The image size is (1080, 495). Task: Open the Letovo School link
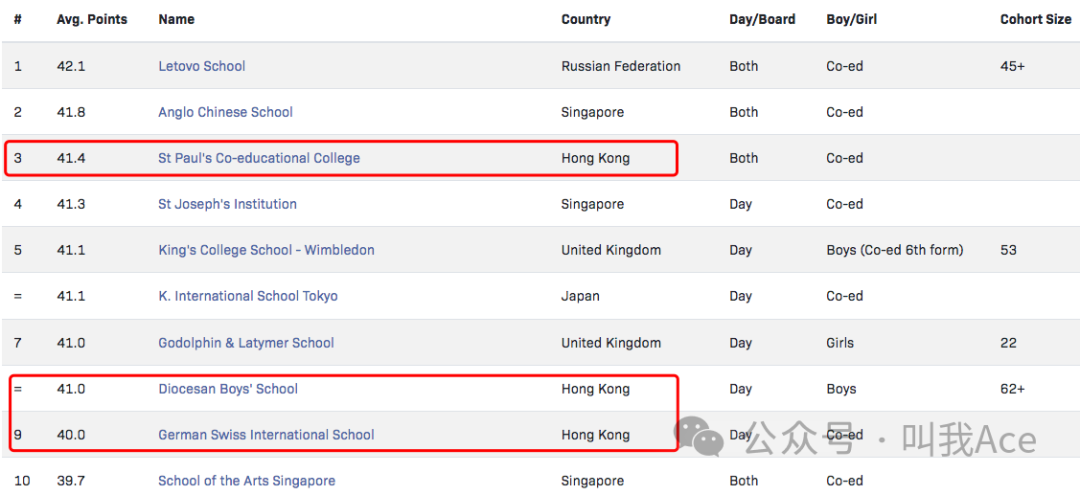(202, 66)
